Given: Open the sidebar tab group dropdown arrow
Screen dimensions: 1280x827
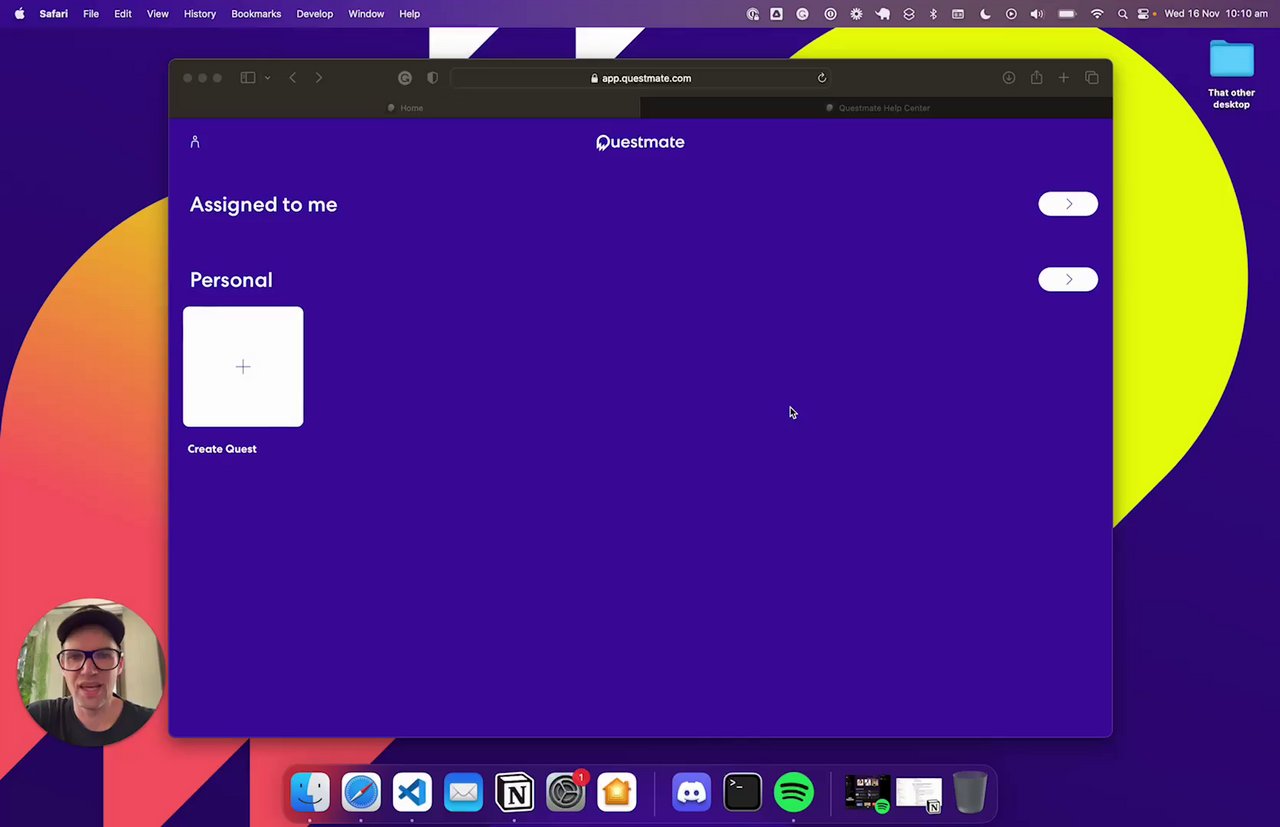Looking at the screenshot, I should pyautogui.click(x=267, y=78).
